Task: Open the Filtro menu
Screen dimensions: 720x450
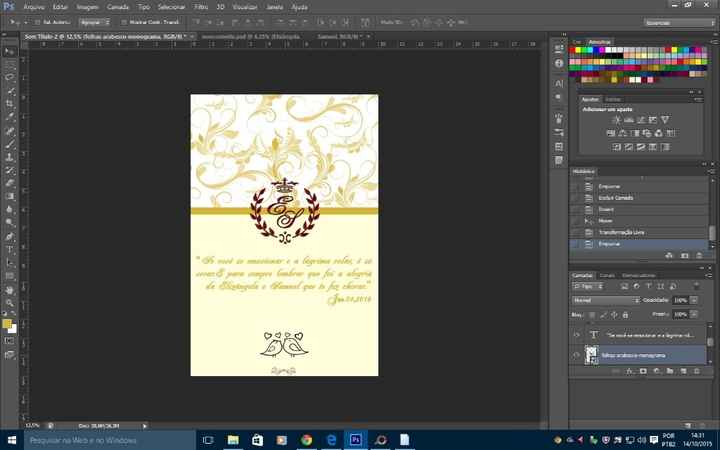Action: [201, 7]
